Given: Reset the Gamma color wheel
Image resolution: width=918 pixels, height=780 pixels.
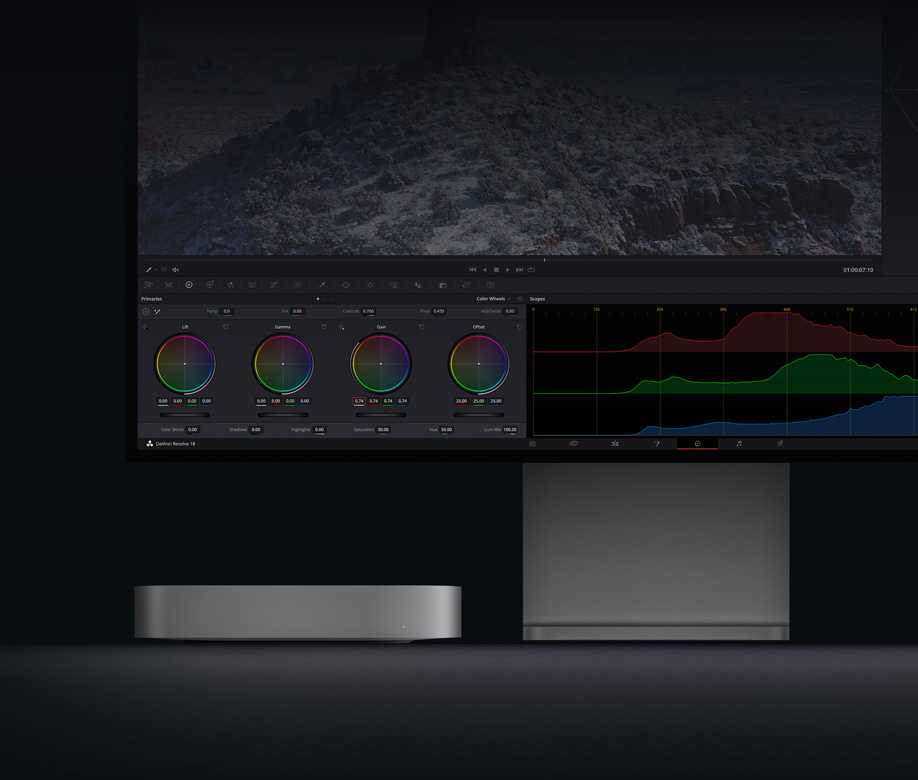Looking at the screenshot, I should pyautogui.click(x=324, y=327).
